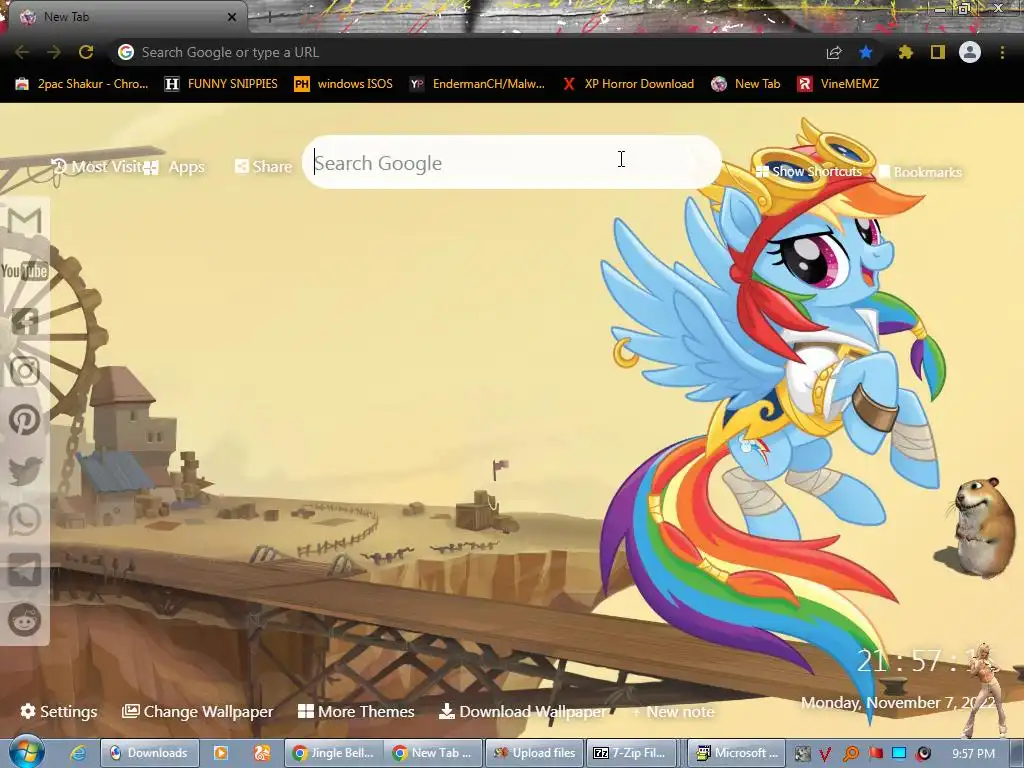Switch to Upload files taskbar window
The width and height of the screenshot is (1024, 768).
pos(534,753)
